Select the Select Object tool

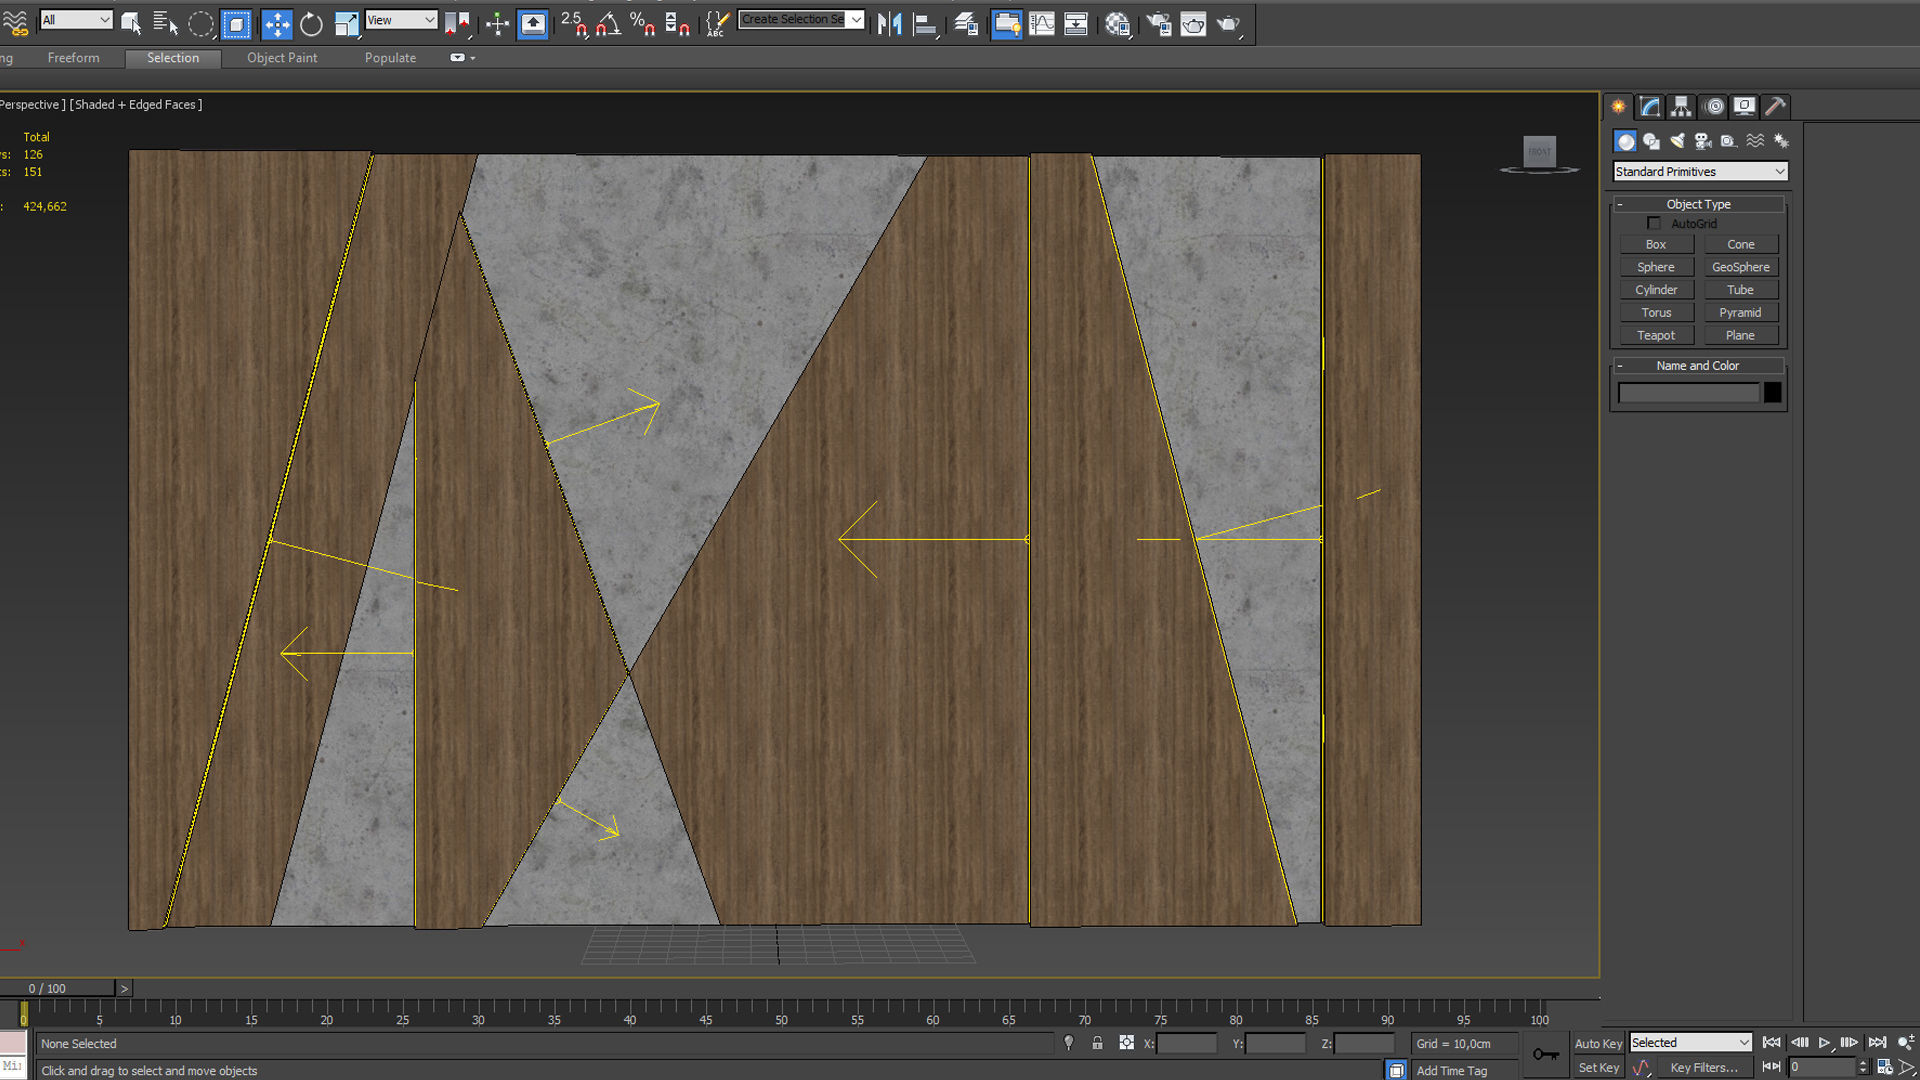(x=130, y=23)
